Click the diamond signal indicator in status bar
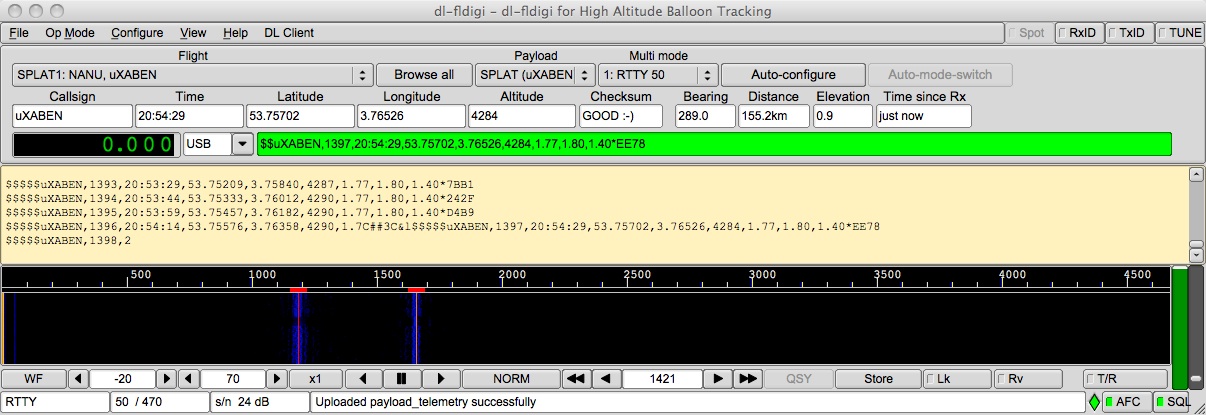Image resolution: width=1206 pixels, height=415 pixels. point(1094,402)
